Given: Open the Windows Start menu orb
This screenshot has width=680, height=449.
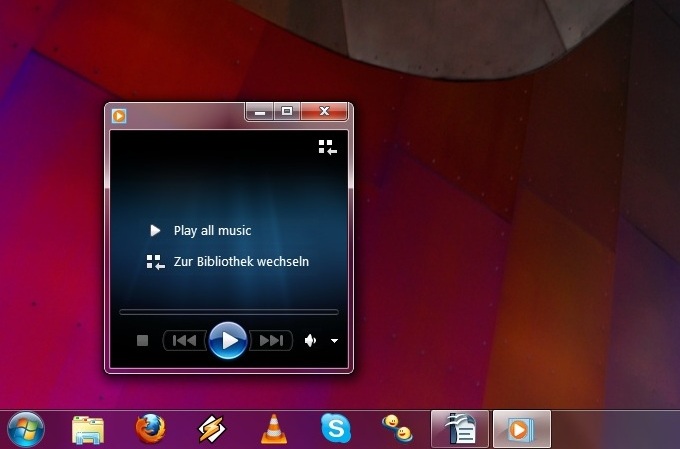Looking at the screenshot, I should 26,429.
